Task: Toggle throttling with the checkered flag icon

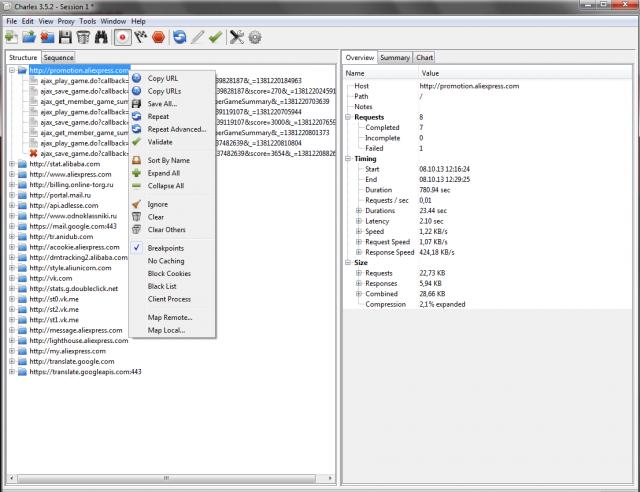Action: coord(141,38)
